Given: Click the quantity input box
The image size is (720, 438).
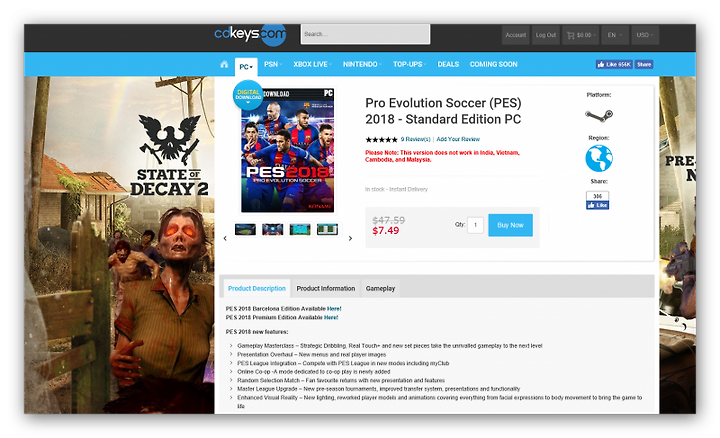Looking at the screenshot, I should pos(475,225).
